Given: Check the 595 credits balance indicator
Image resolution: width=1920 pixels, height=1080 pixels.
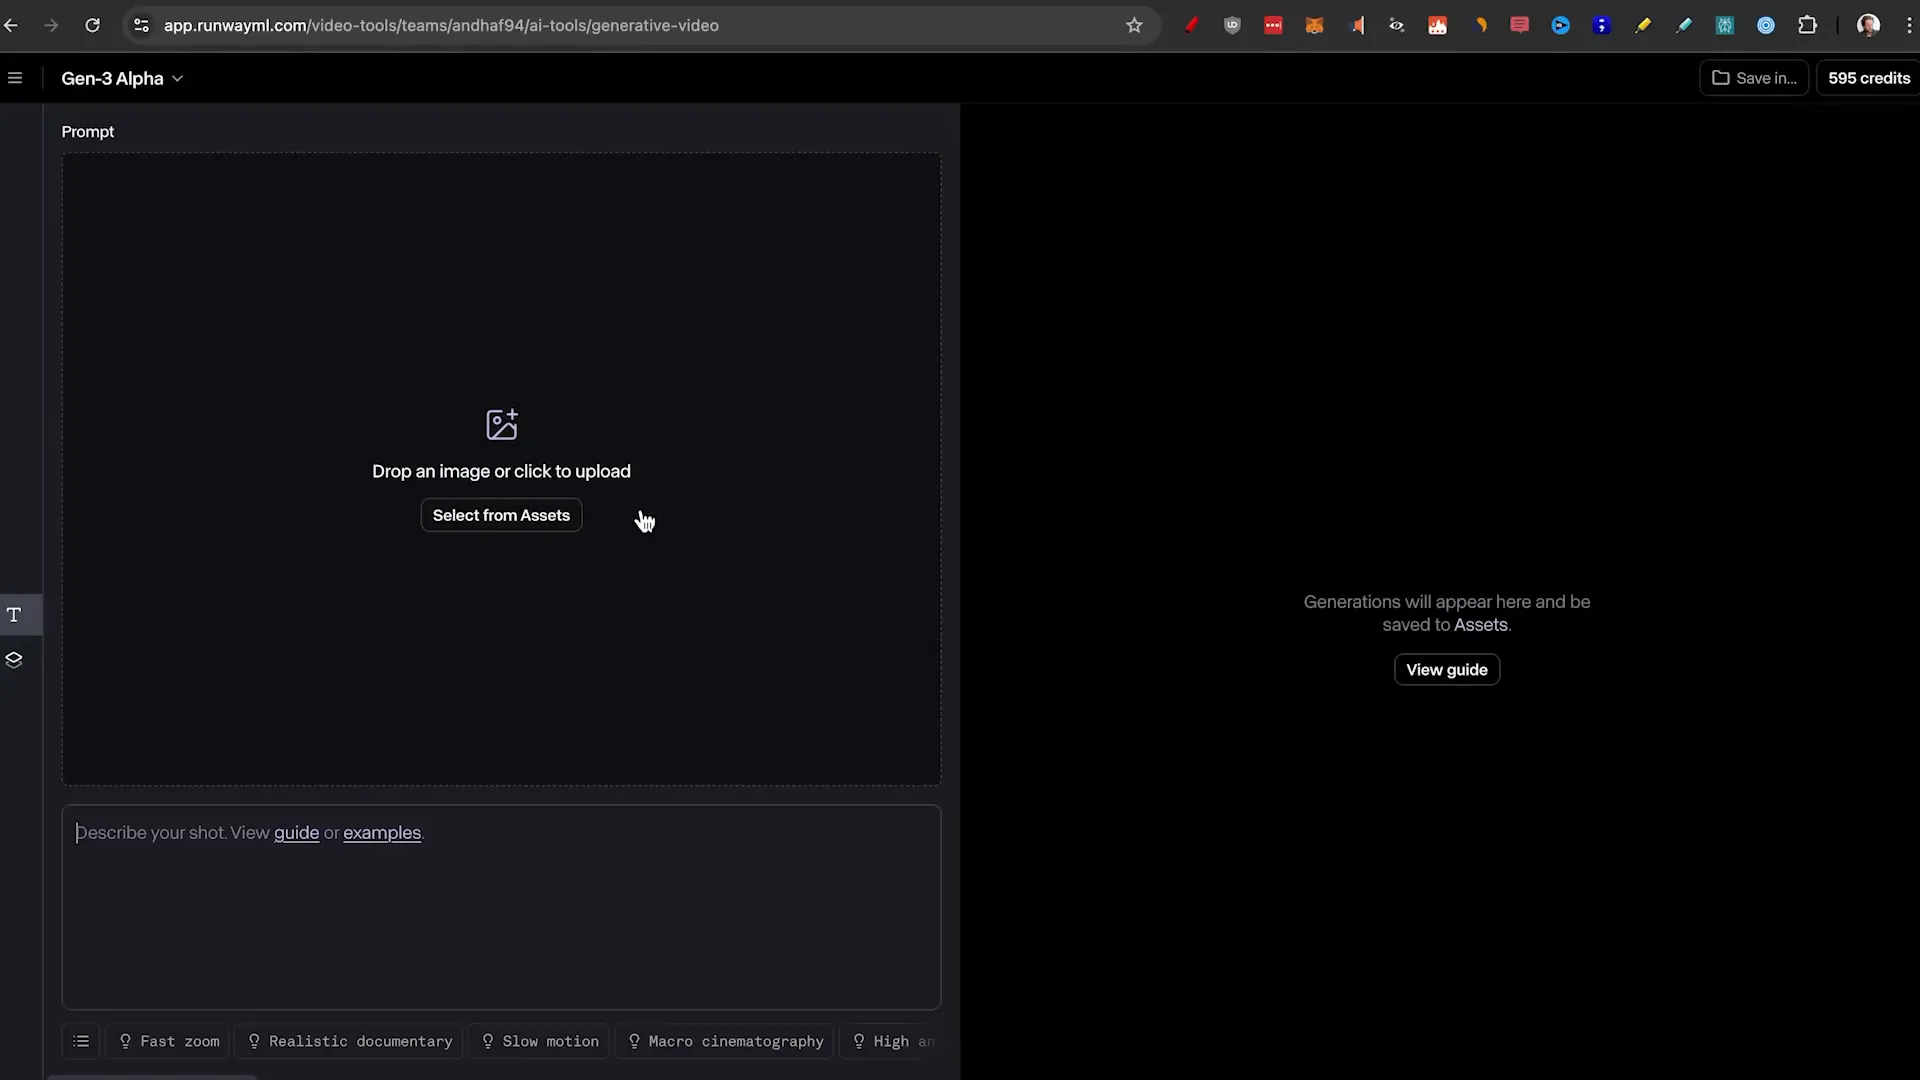Looking at the screenshot, I should (x=1868, y=78).
